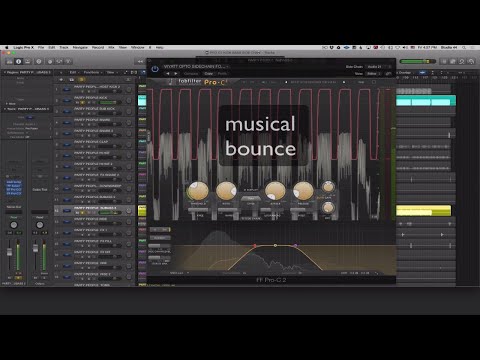480x360 pixels.
Task: Open the Mixer icon in the control bar
Action: [x=59, y=61]
